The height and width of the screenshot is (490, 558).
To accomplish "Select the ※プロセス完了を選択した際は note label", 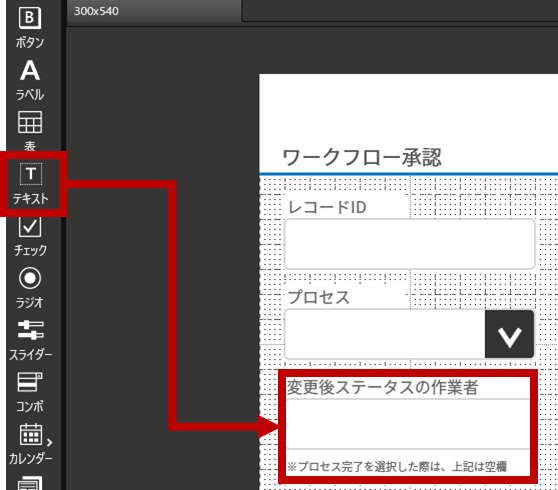I will (397, 467).
